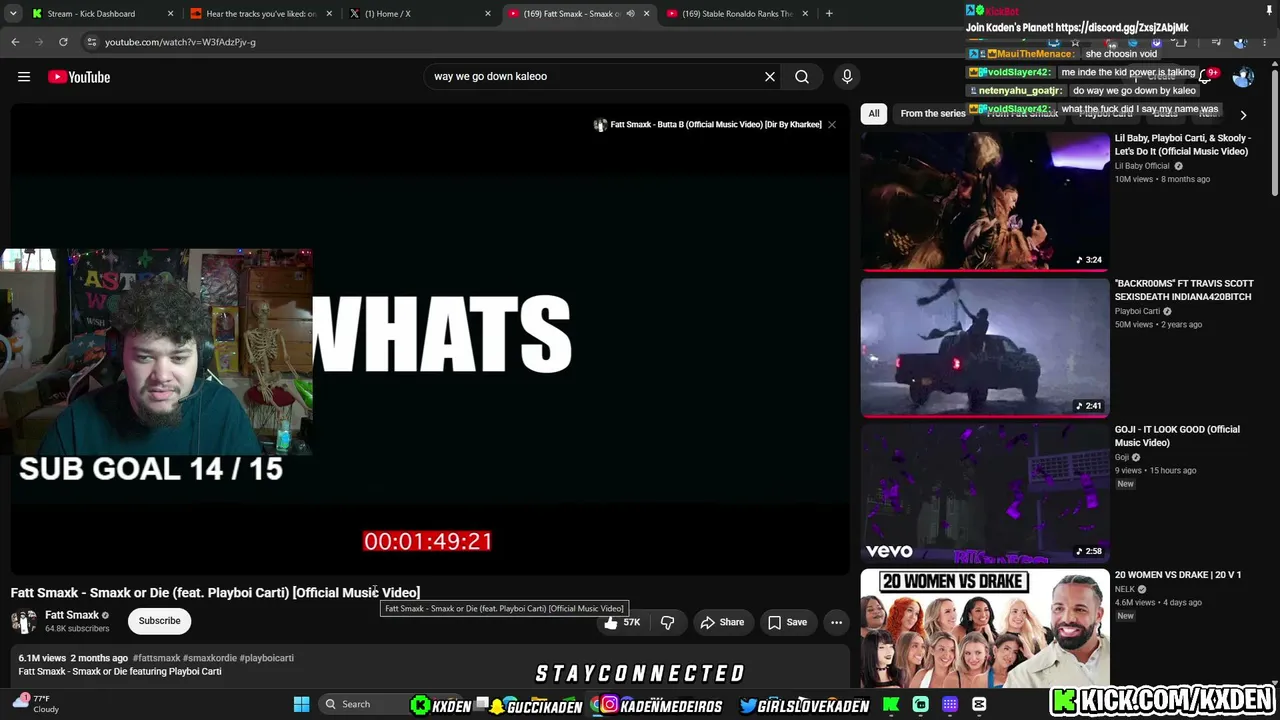View site information beside the URL
This screenshot has height=720, width=1280.
[x=91, y=42]
